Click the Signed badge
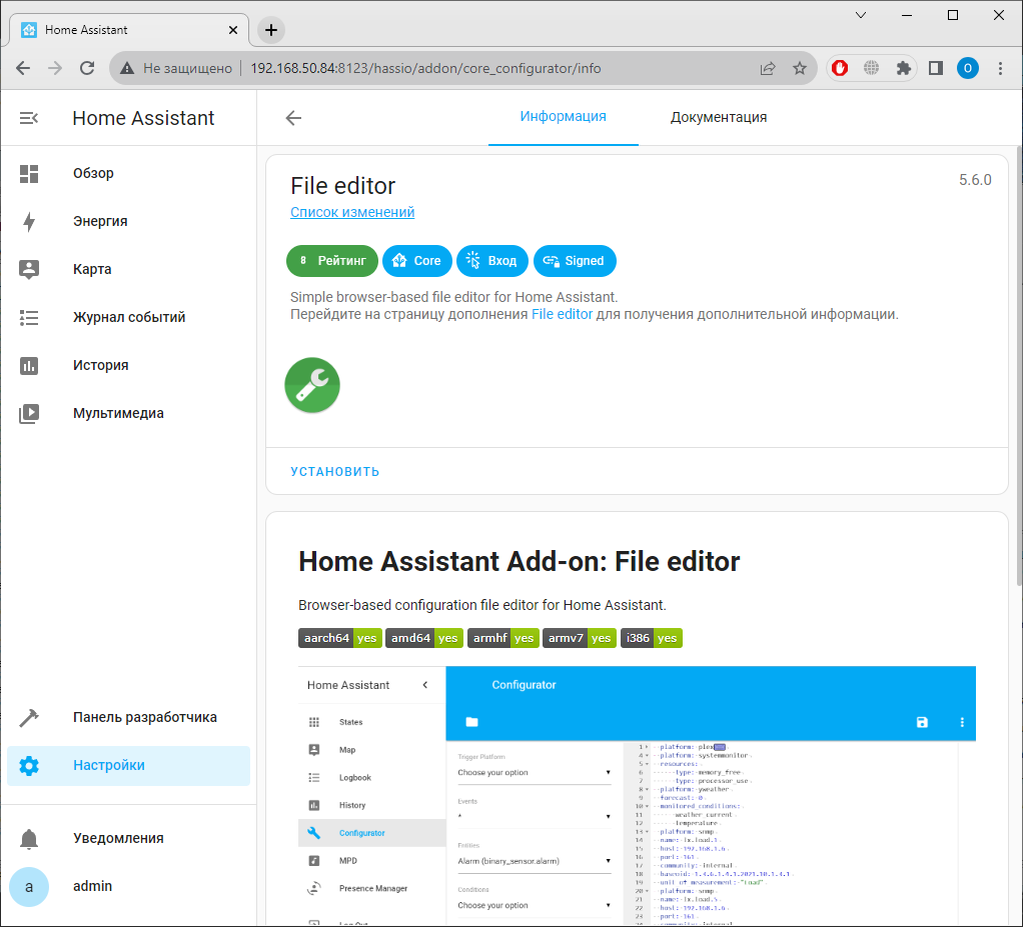The image size is (1023, 927). (x=575, y=261)
